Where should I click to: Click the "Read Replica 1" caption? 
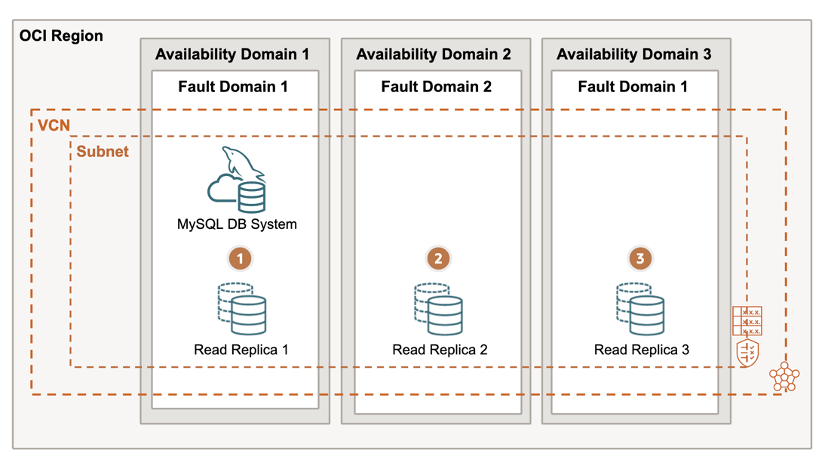(241, 349)
